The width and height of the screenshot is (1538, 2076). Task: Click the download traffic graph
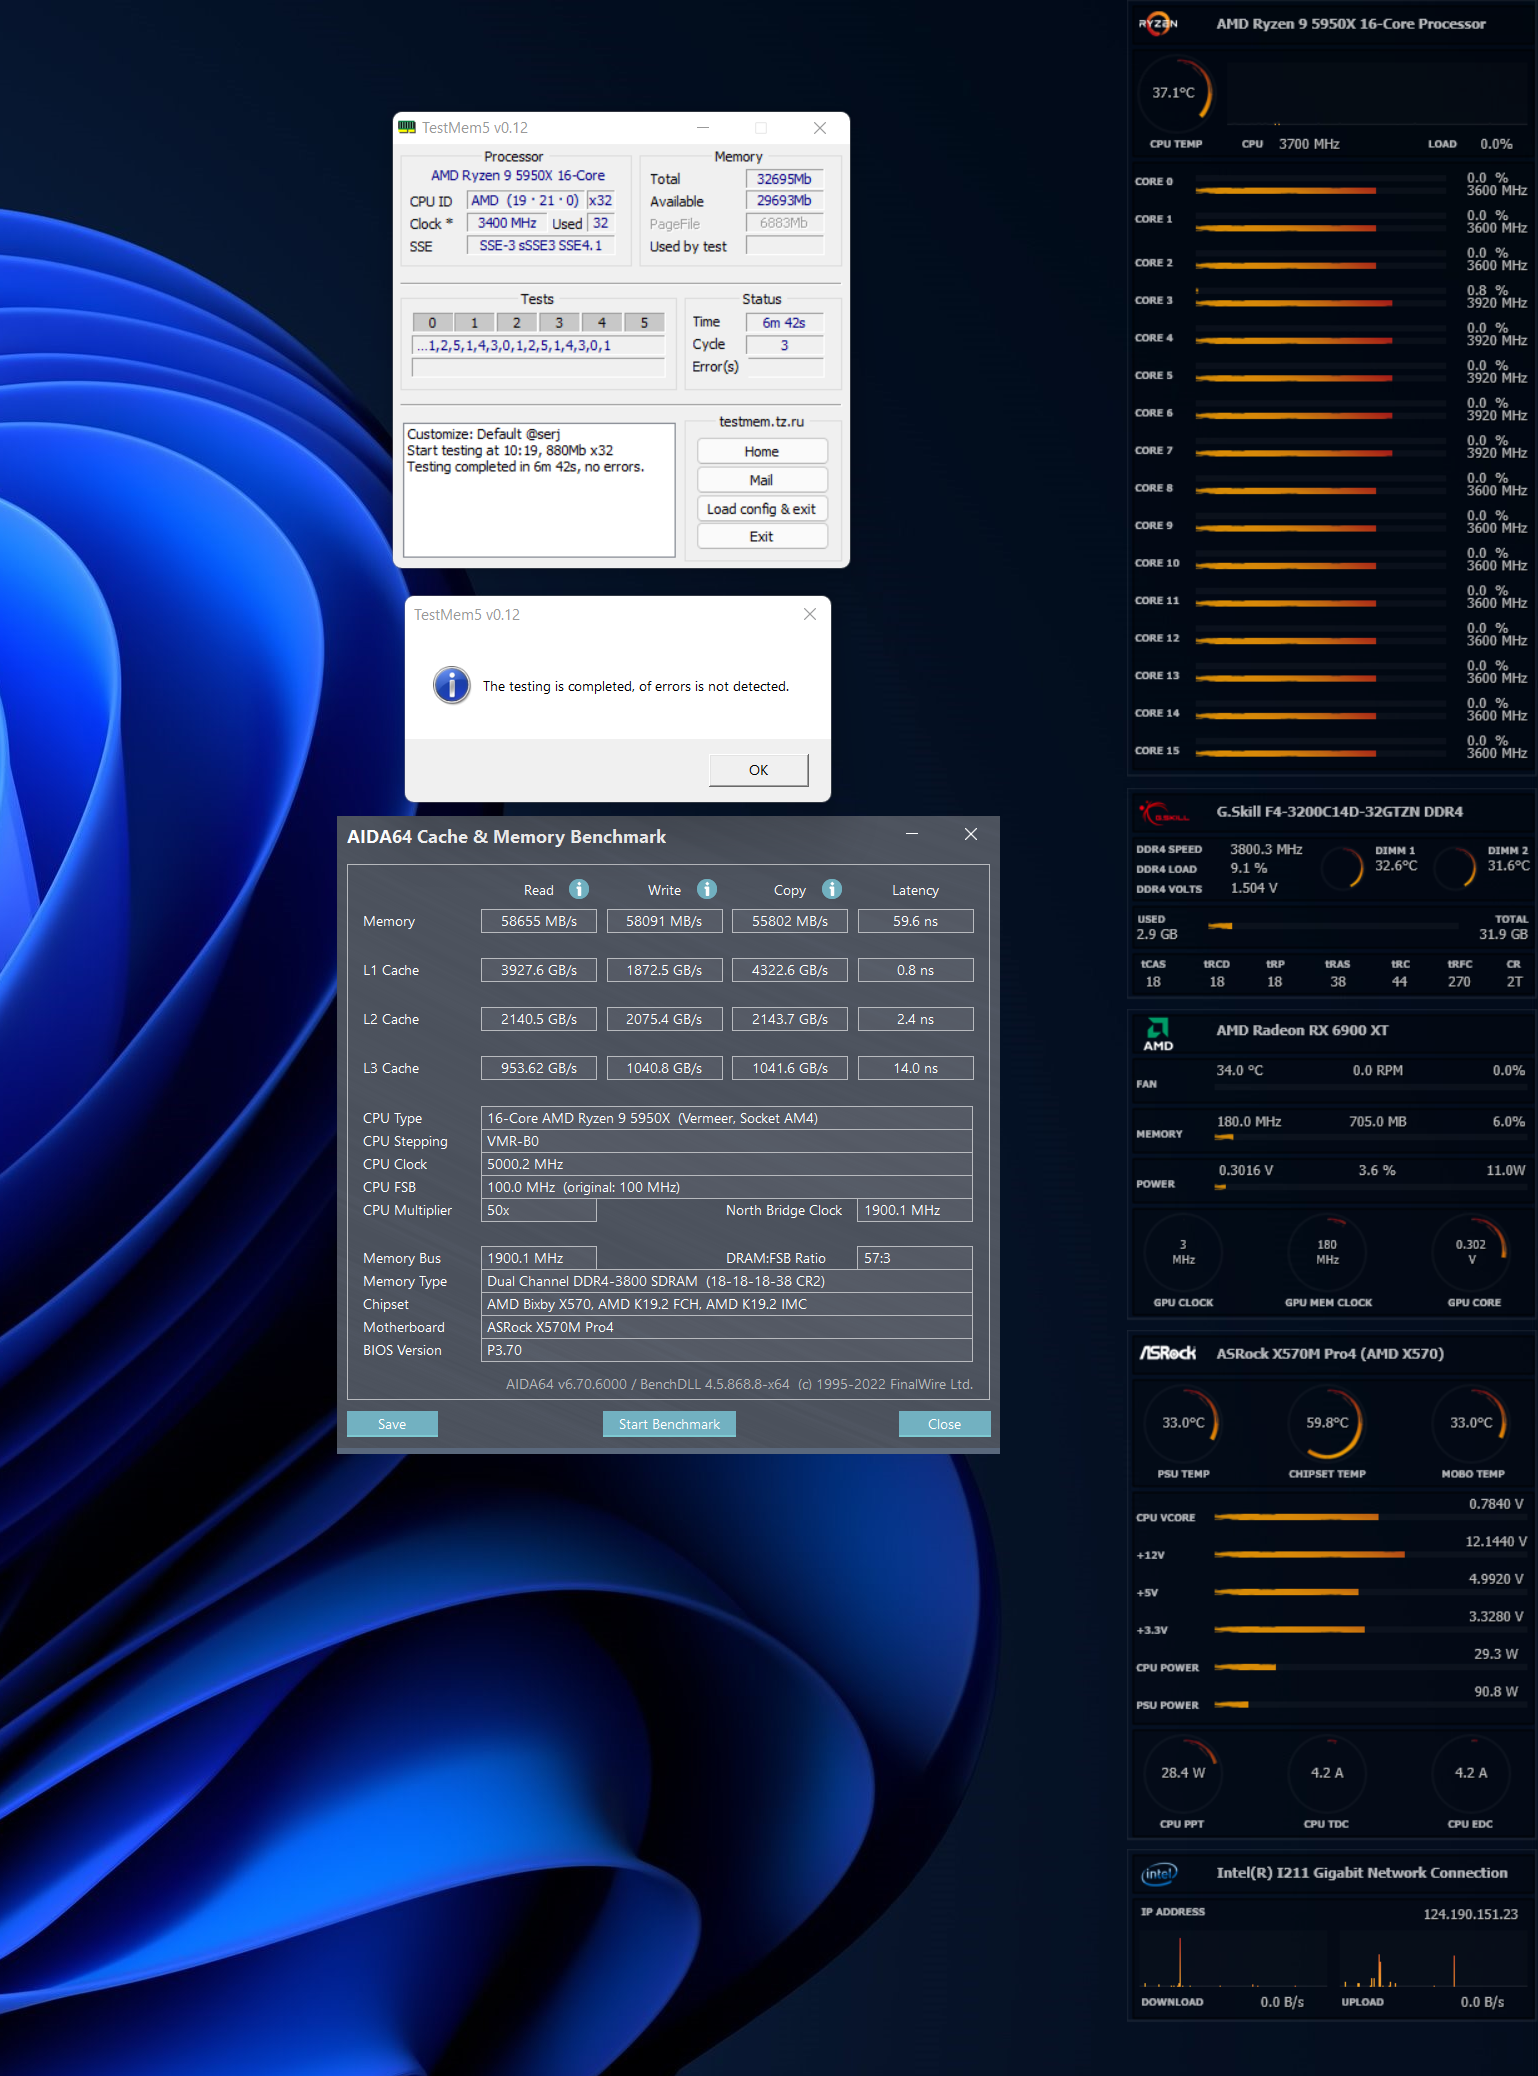pyautogui.click(x=1232, y=1962)
